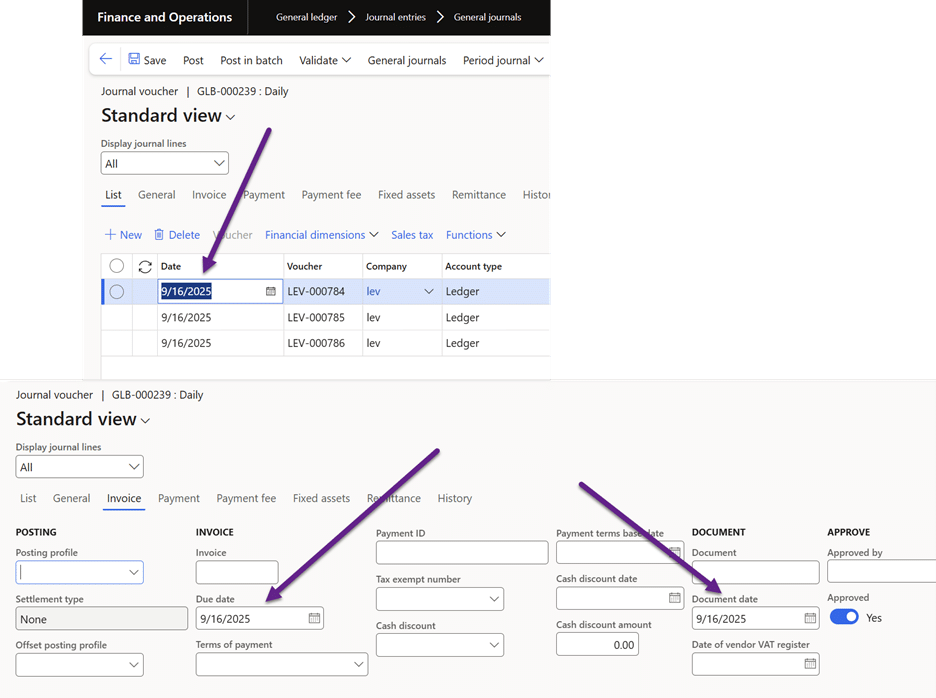Click the Save disk icon
Viewport: 936px width, 698px height.
(135, 60)
